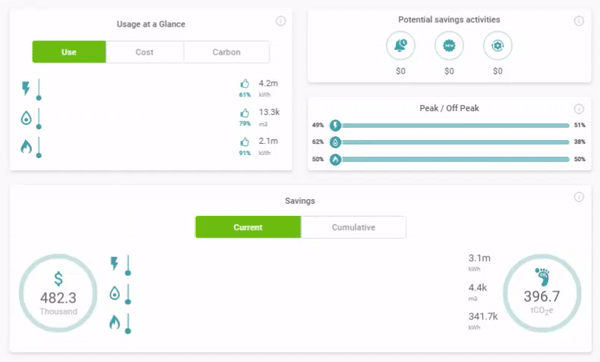
Task: Click gas flame icon in Usage panel
Action: pos(26,146)
